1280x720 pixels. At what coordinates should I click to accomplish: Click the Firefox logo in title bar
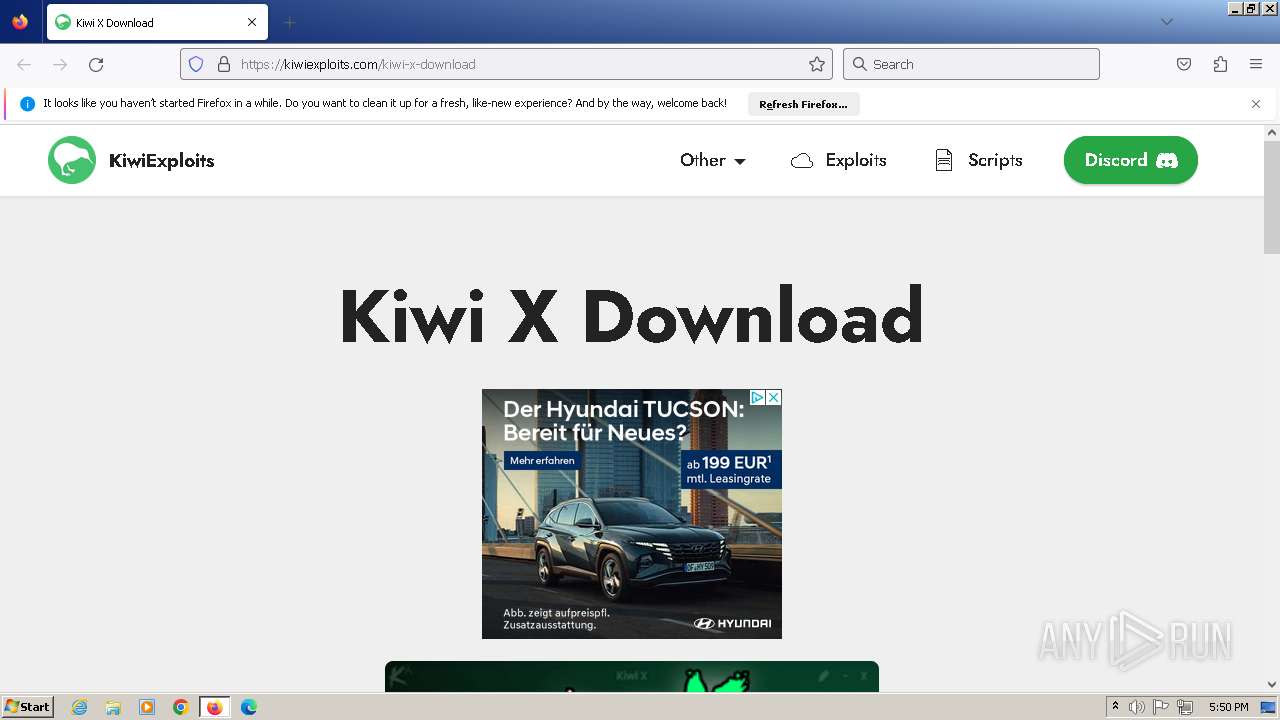pyautogui.click(x=20, y=22)
